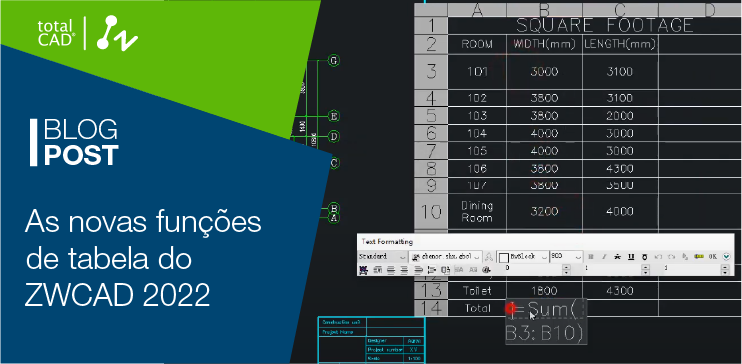
Task: Center the paragraph text
Action: (x=404, y=270)
